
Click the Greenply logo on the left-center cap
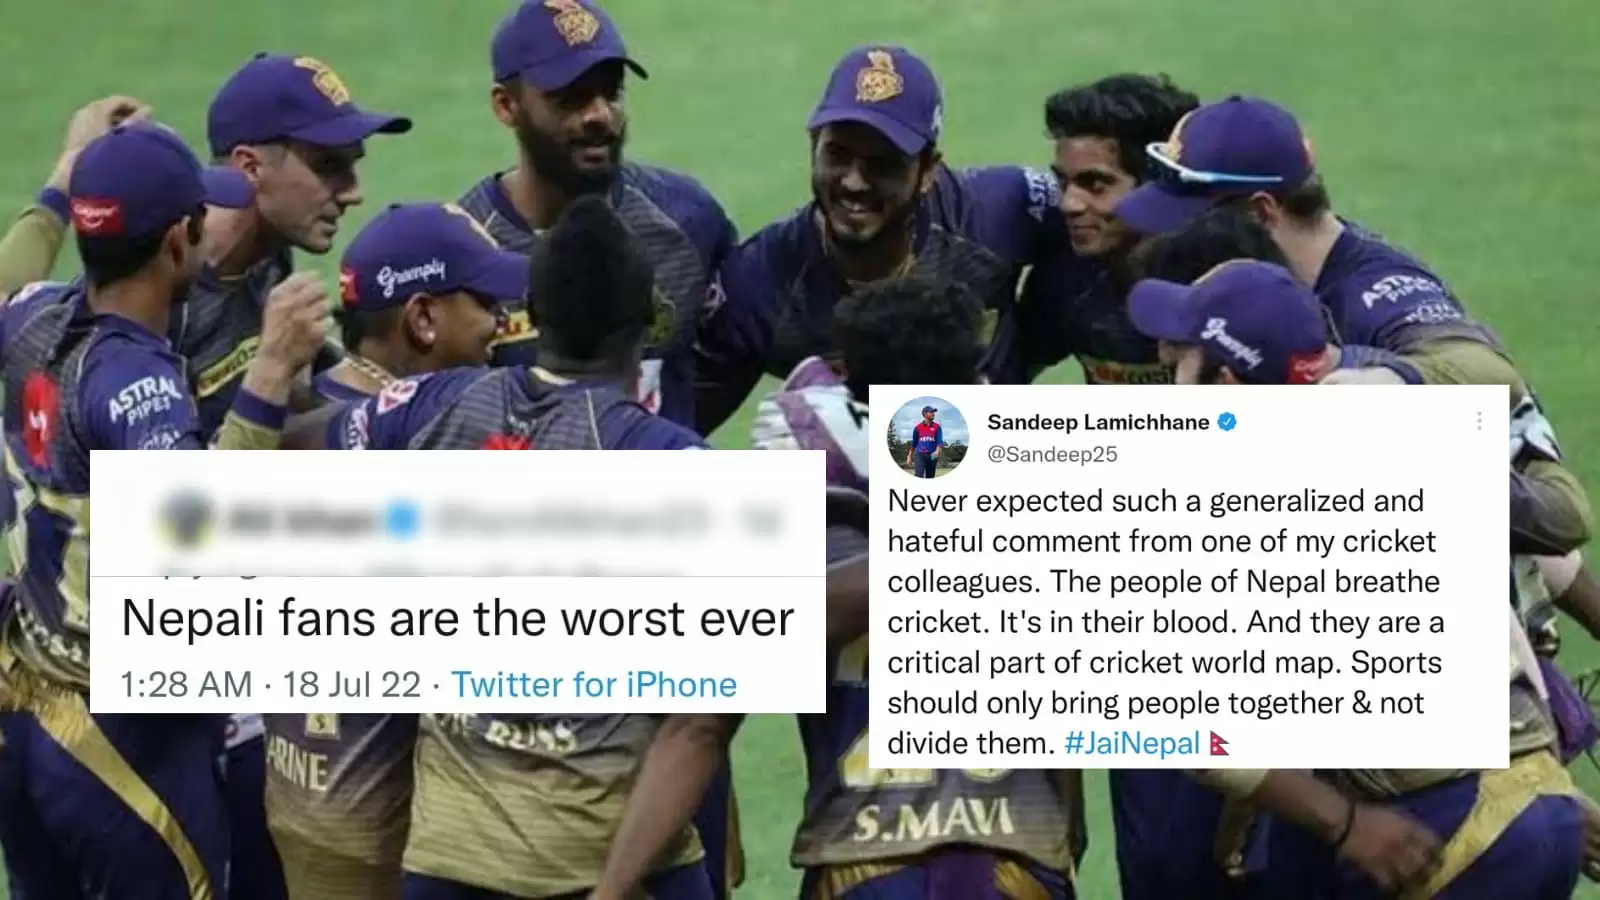point(411,276)
